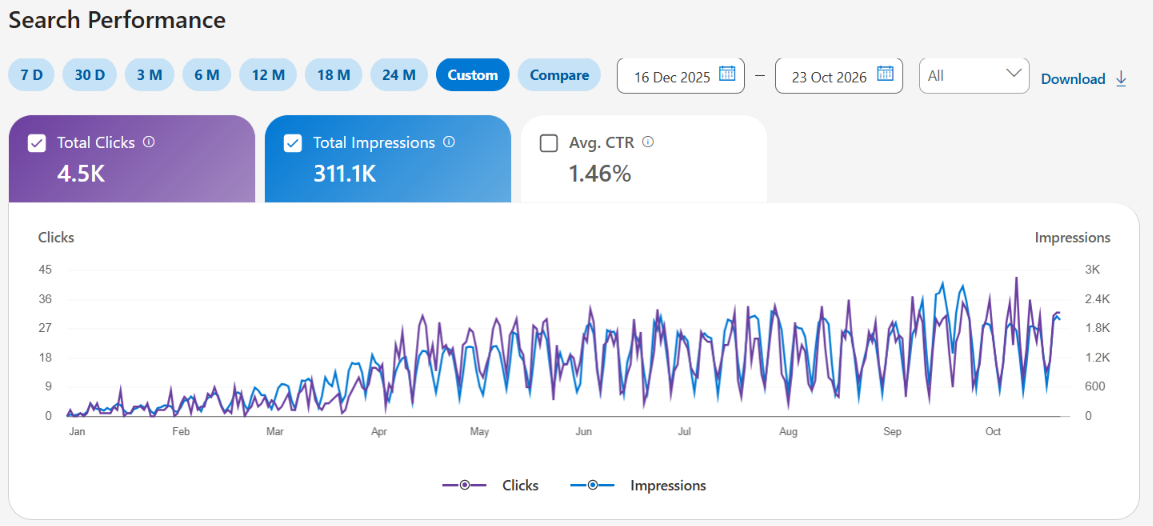Enable the Avg. CTR checkbox
Viewport: 1153px width, 526px height.
549,143
